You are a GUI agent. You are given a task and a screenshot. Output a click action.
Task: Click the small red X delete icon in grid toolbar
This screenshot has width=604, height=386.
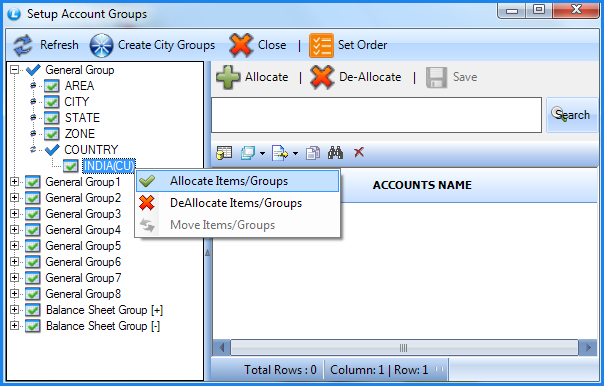pos(359,152)
